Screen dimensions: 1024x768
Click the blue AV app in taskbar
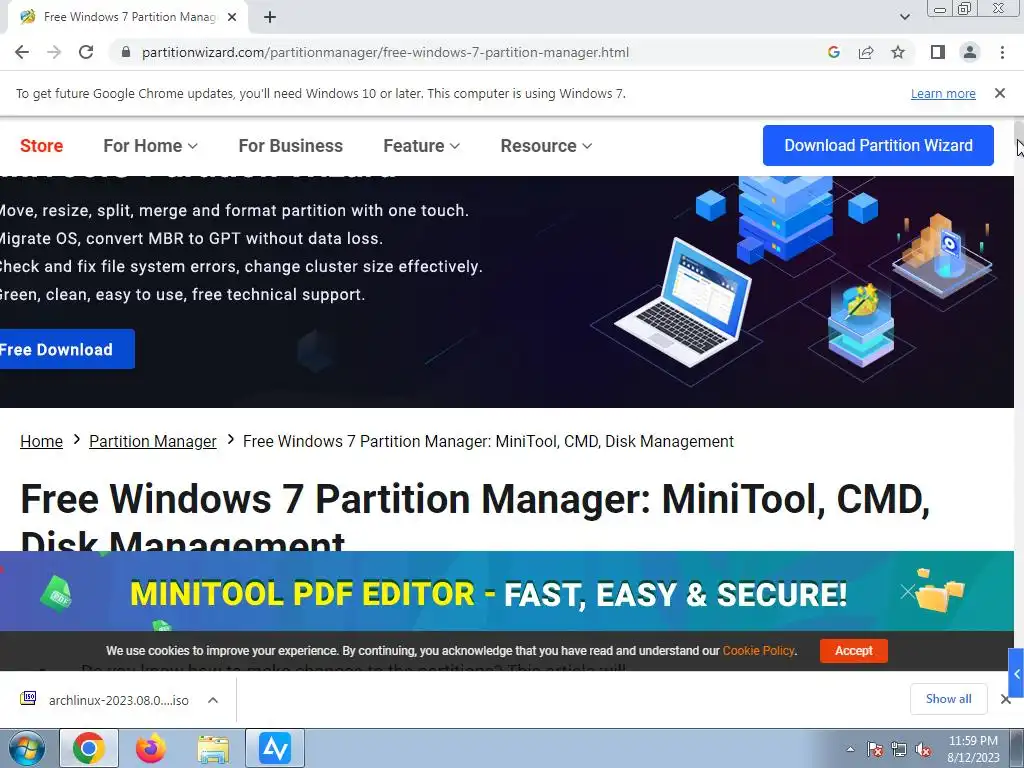click(x=275, y=748)
